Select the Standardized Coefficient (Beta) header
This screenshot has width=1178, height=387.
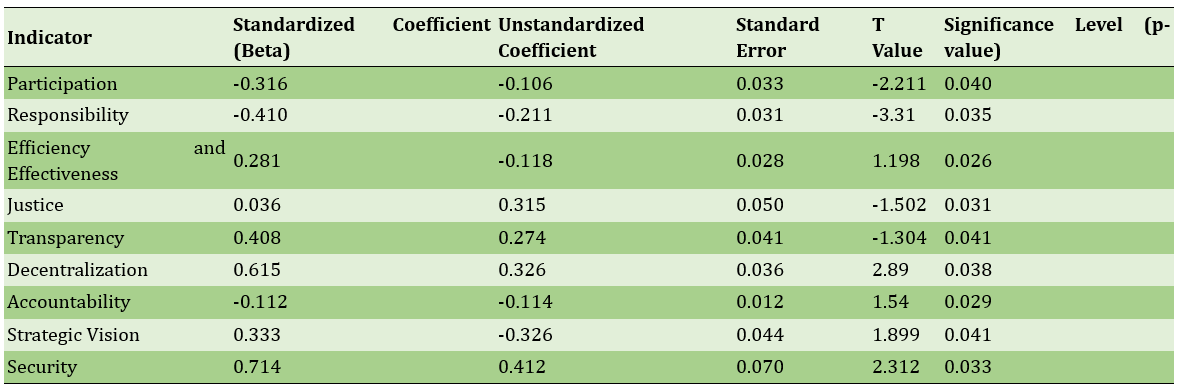pyautogui.click(x=361, y=38)
